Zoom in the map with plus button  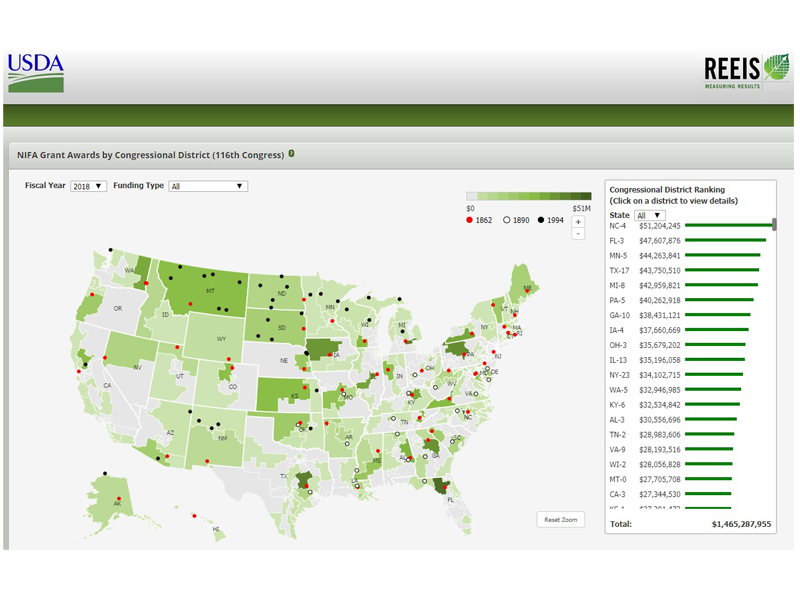(578, 222)
